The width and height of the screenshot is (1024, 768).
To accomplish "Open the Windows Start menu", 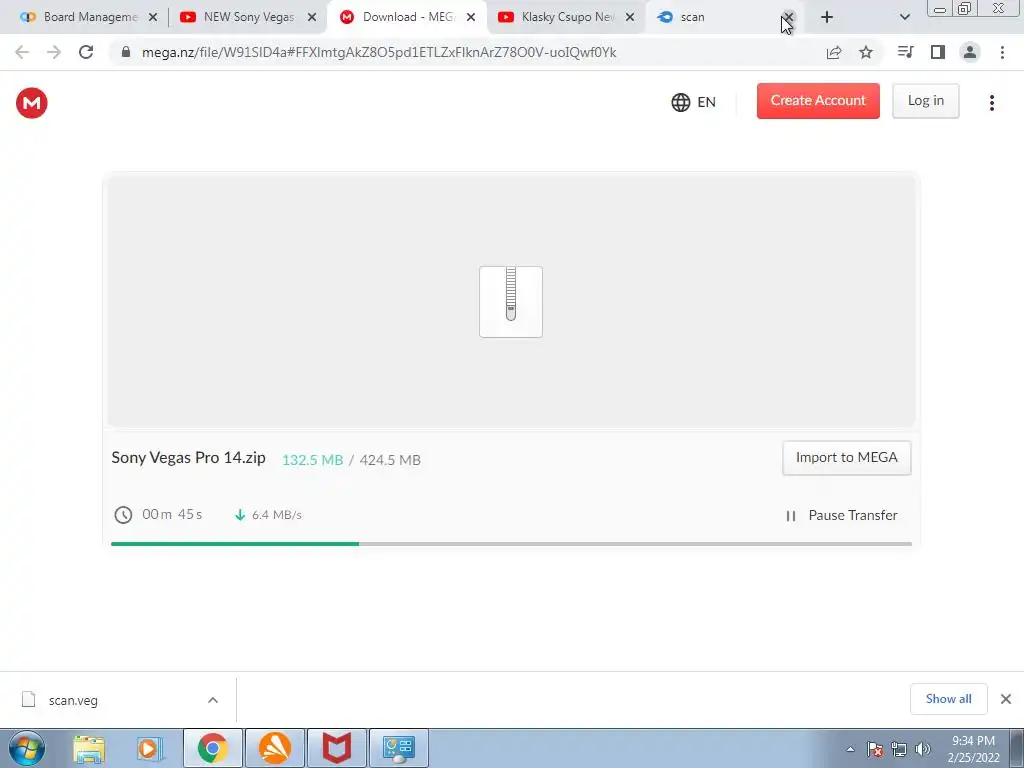I will [27, 748].
